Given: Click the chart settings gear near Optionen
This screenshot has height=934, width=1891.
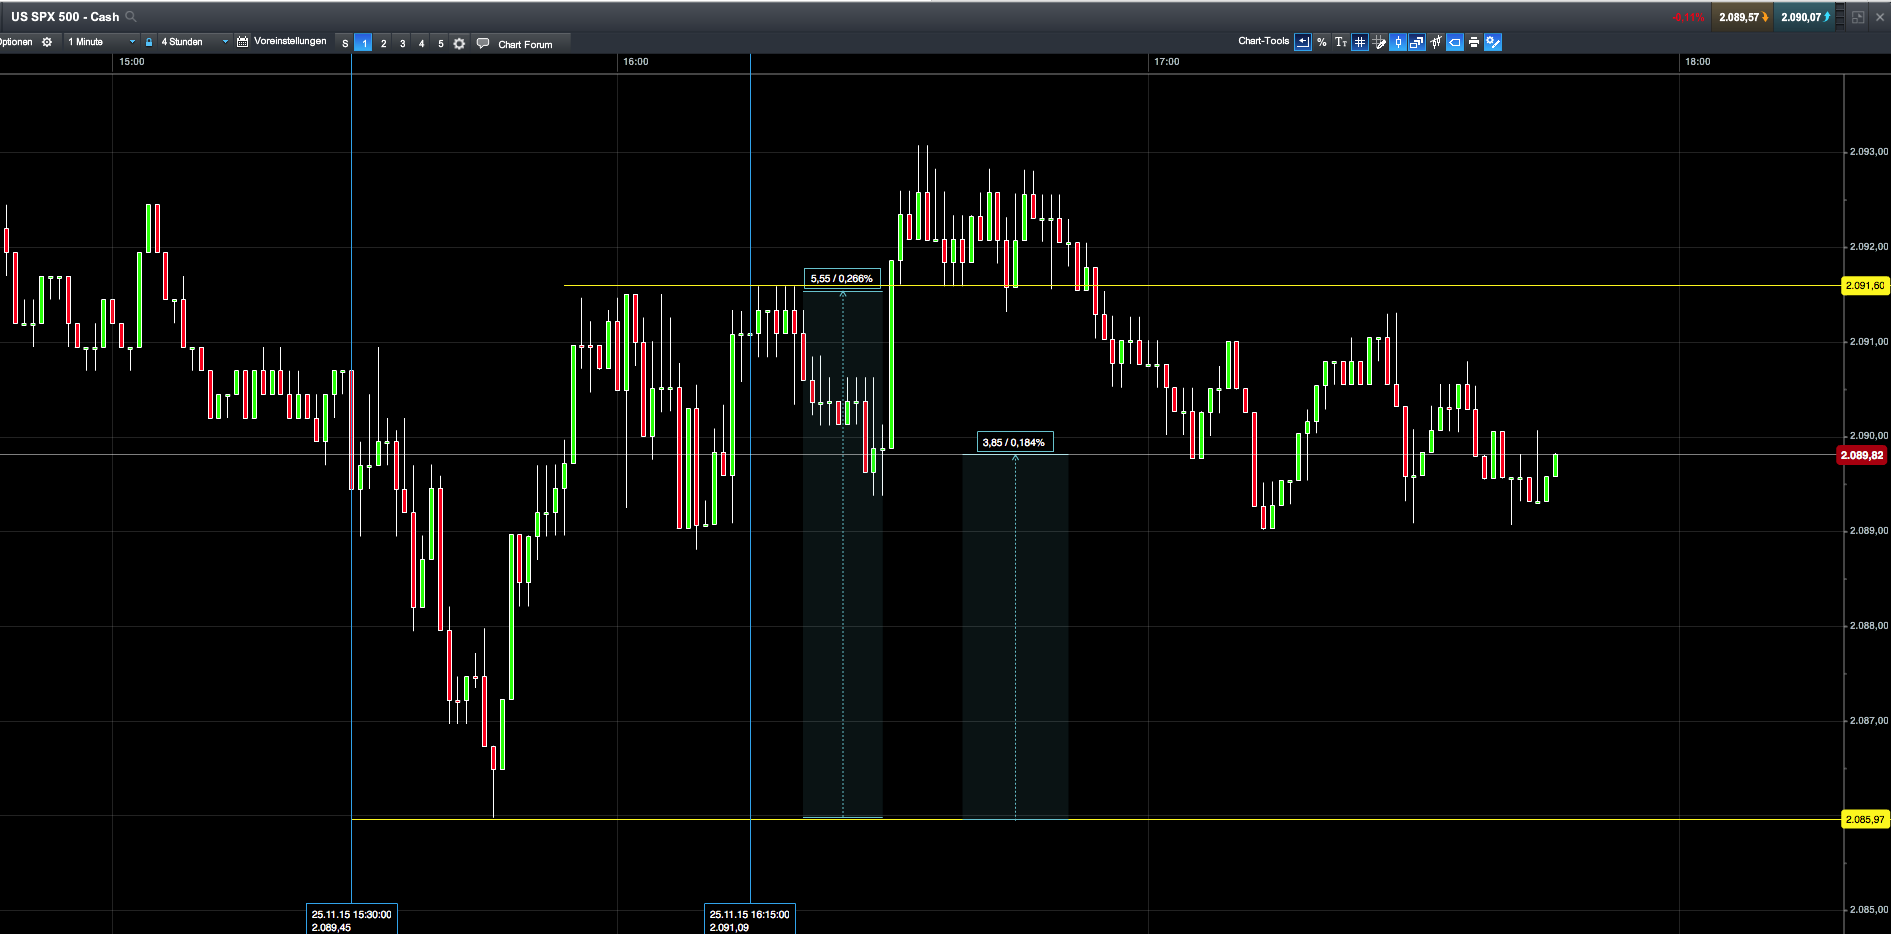Looking at the screenshot, I should 47,42.
